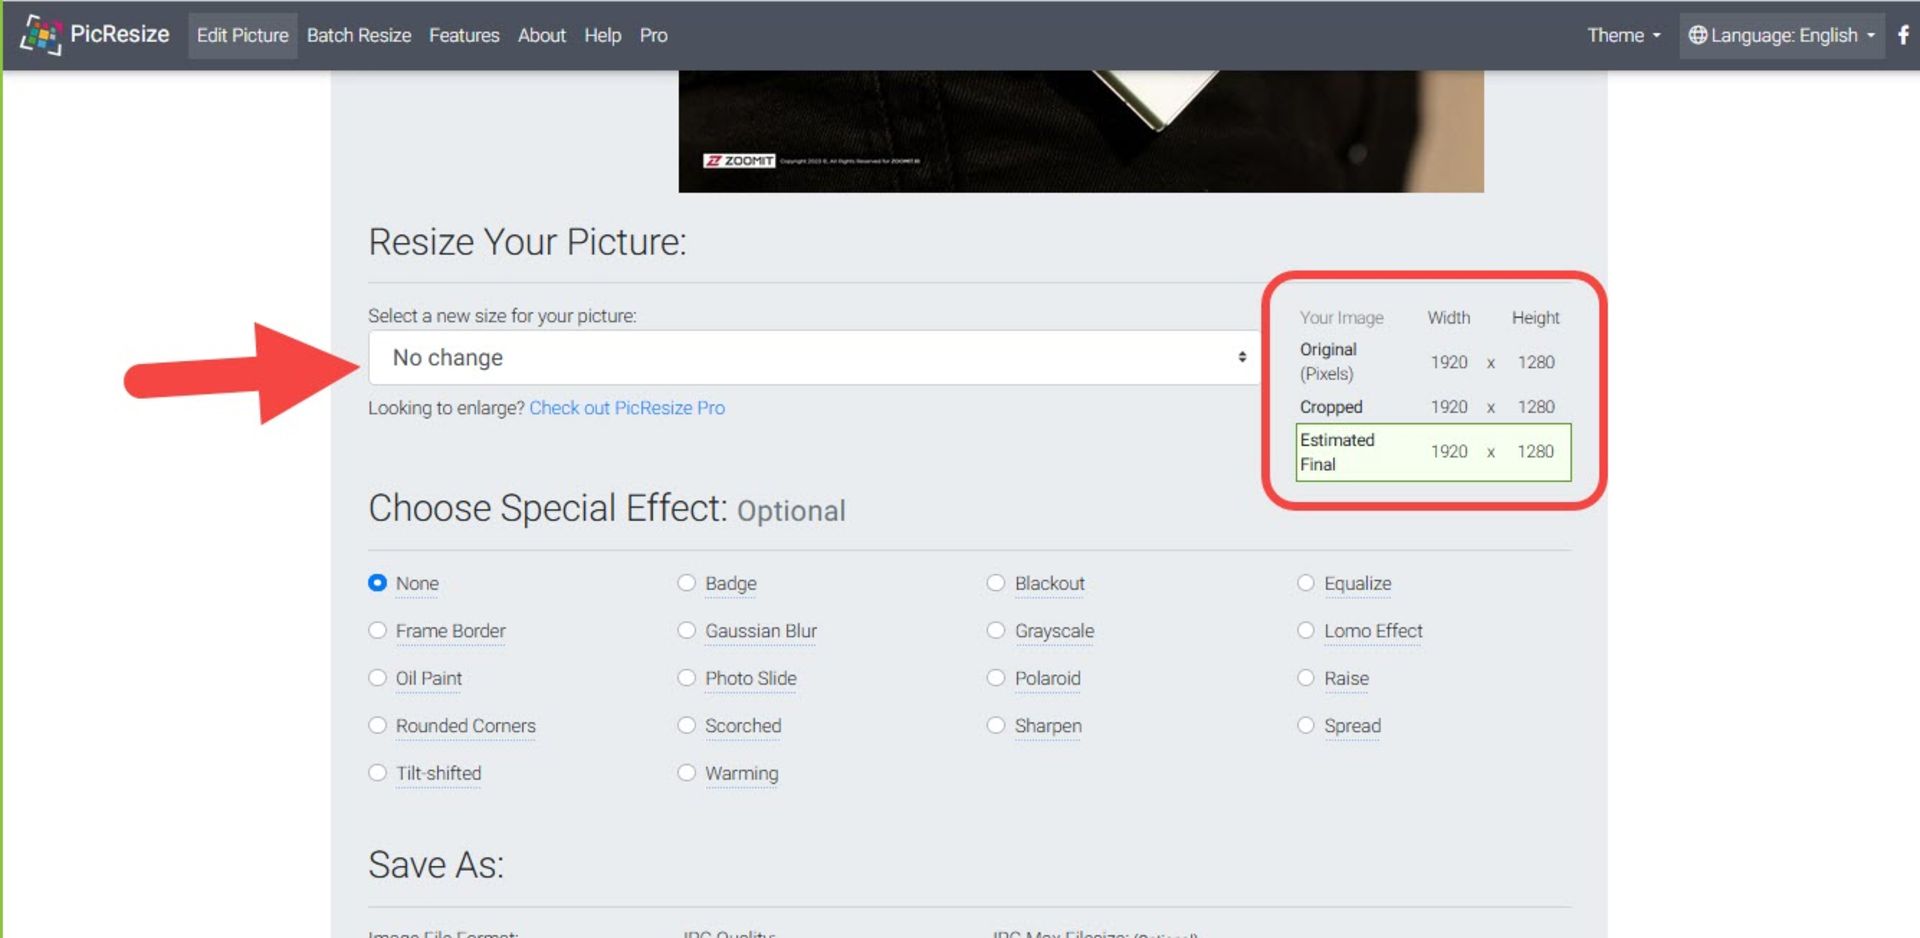Screen dimensions: 1920x938
Task: Go to the Batch Resize page
Action: point(358,35)
